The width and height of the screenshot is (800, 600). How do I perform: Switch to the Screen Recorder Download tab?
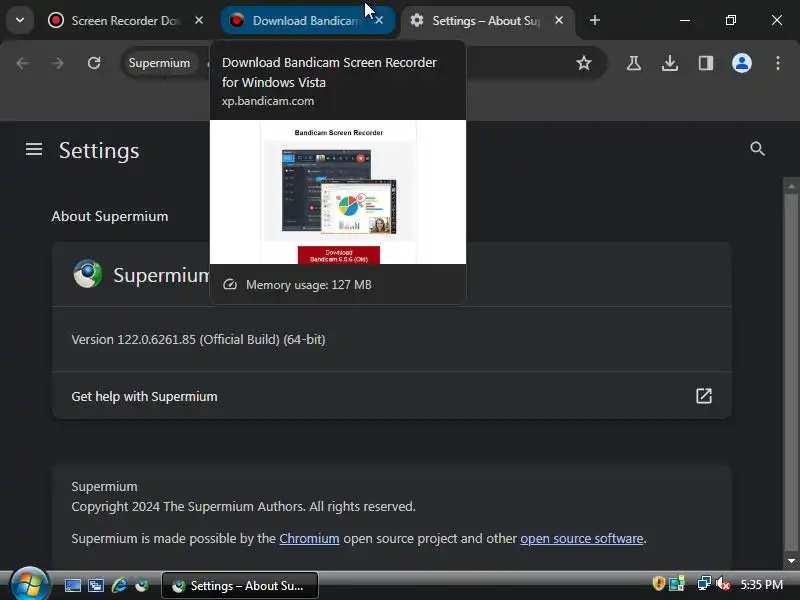click(126, 20)
